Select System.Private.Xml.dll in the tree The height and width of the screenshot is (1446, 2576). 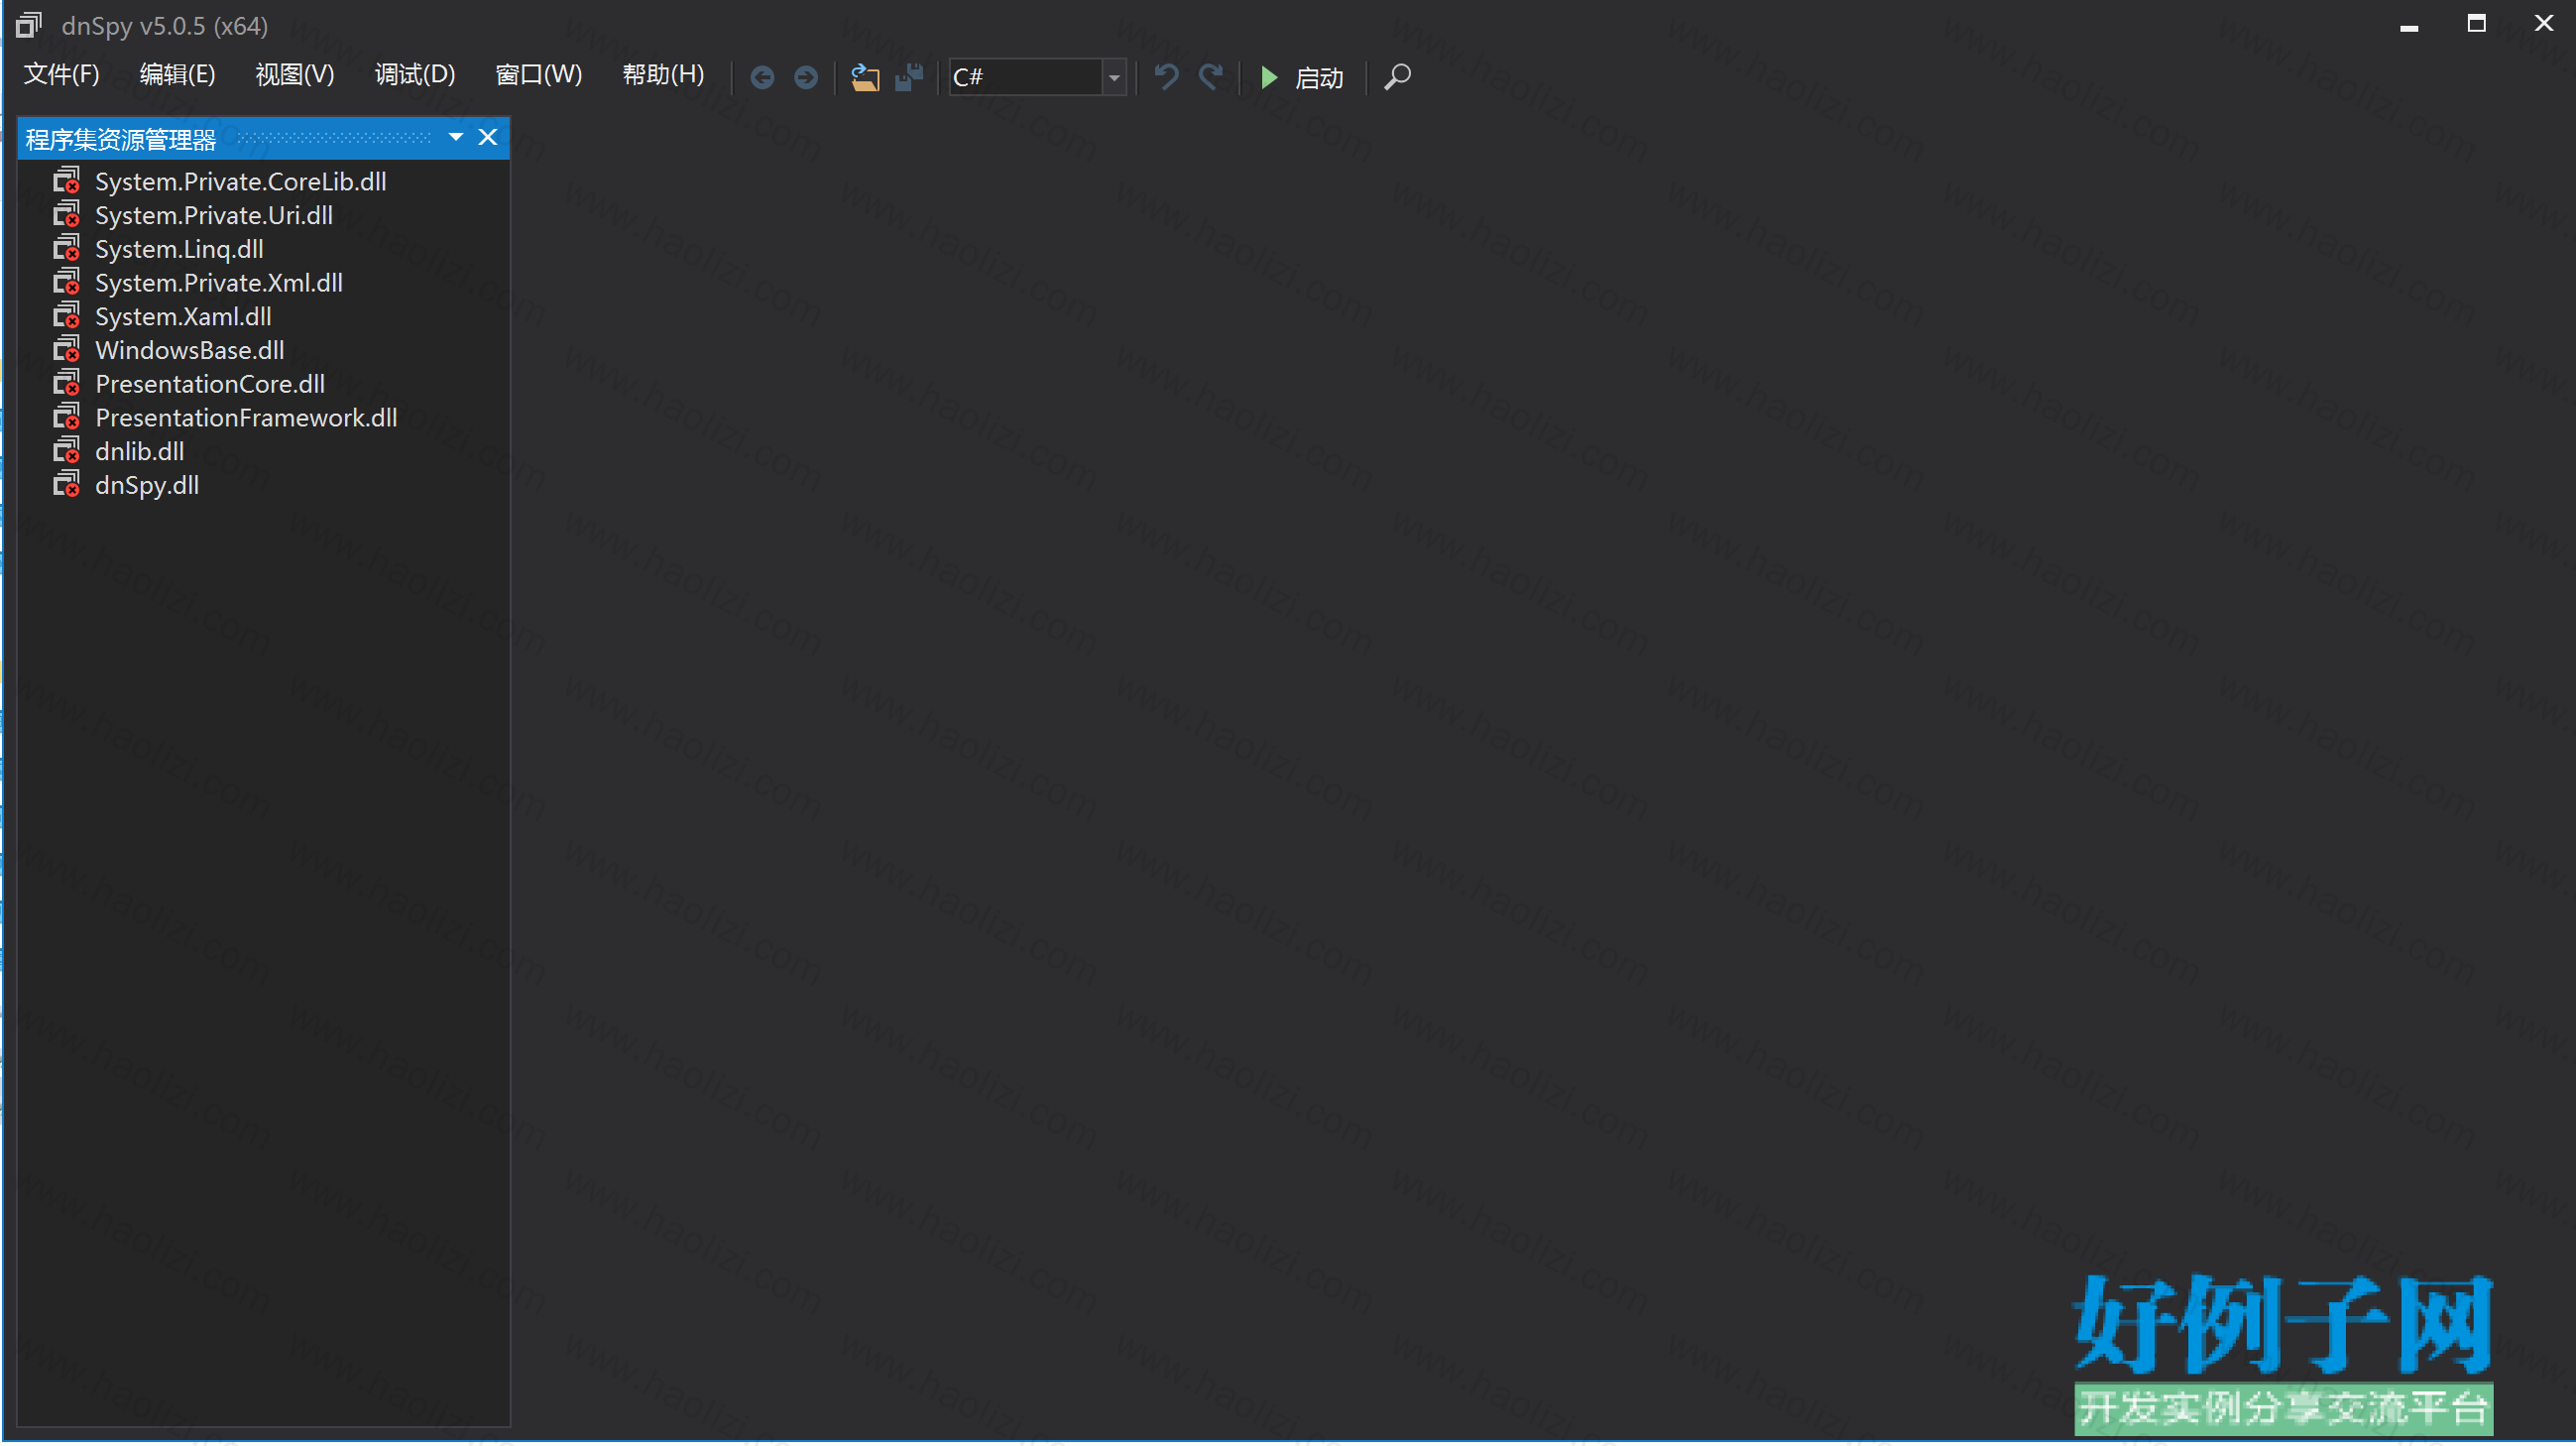219,283
